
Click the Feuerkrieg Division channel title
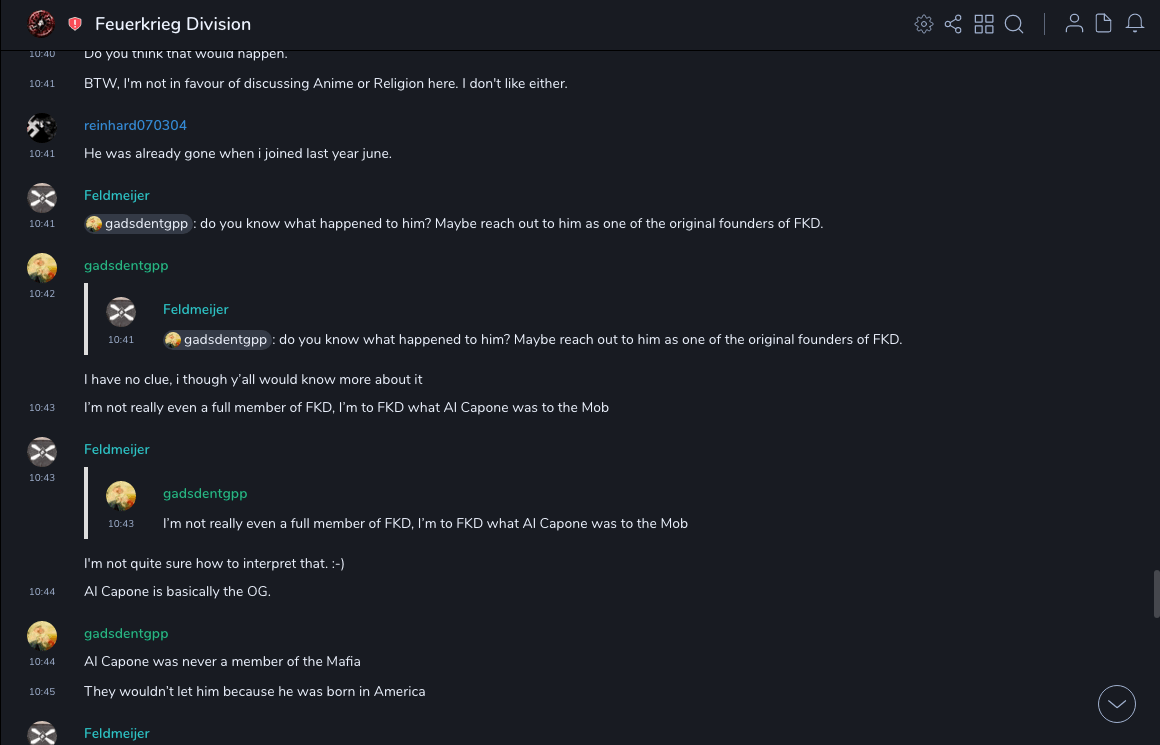(173, 24)
